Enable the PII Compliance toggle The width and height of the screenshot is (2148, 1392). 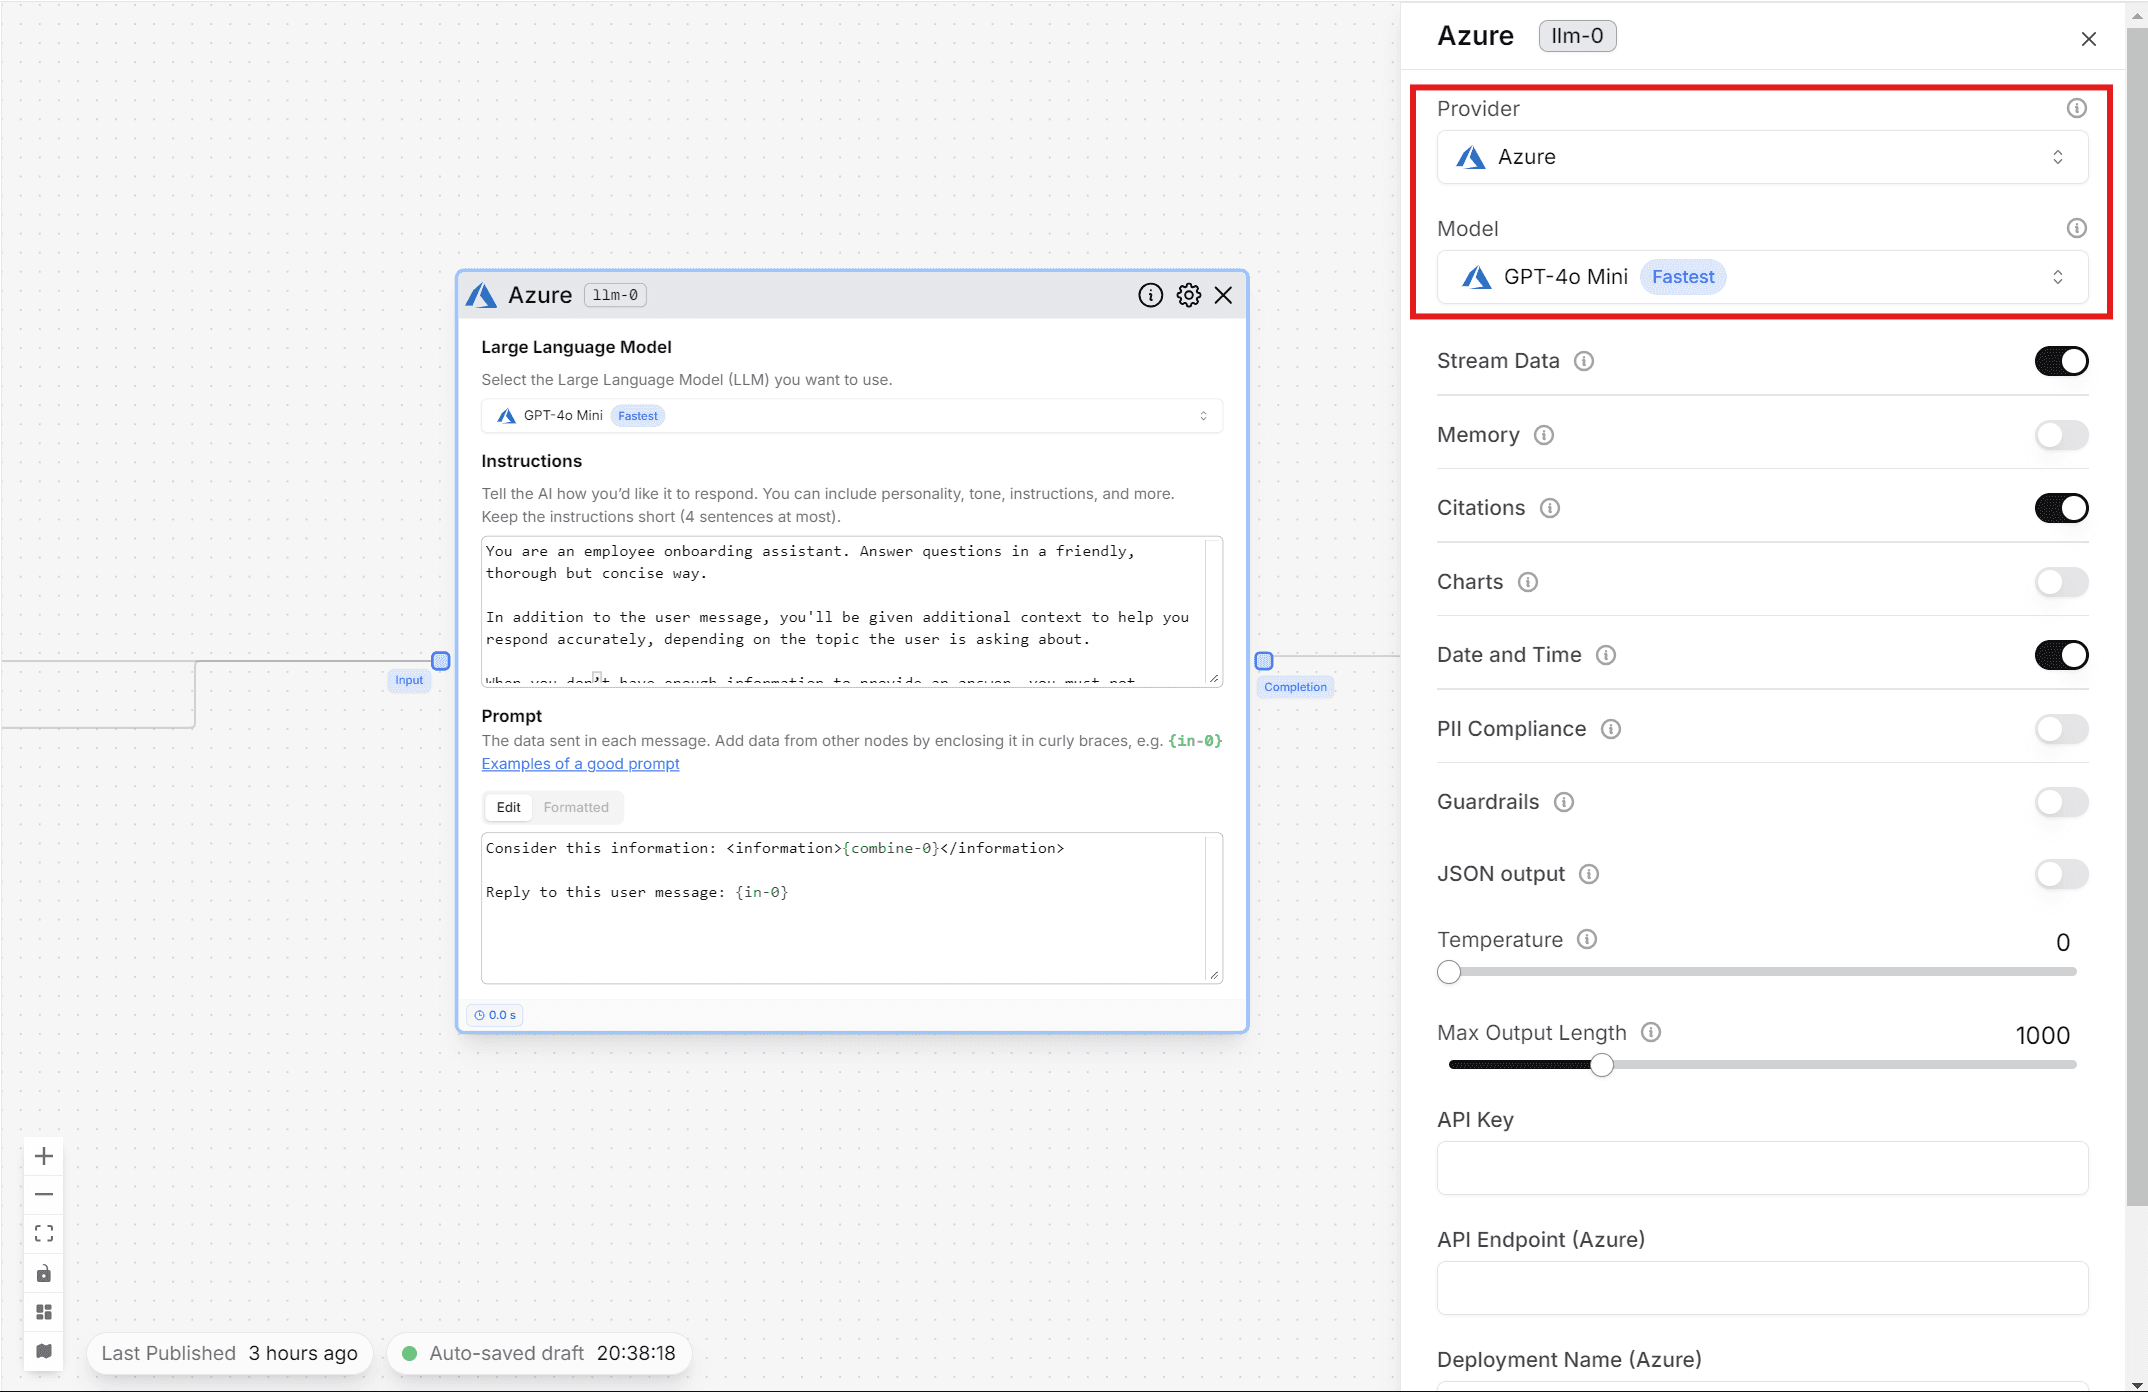(x=2061, y=729)
